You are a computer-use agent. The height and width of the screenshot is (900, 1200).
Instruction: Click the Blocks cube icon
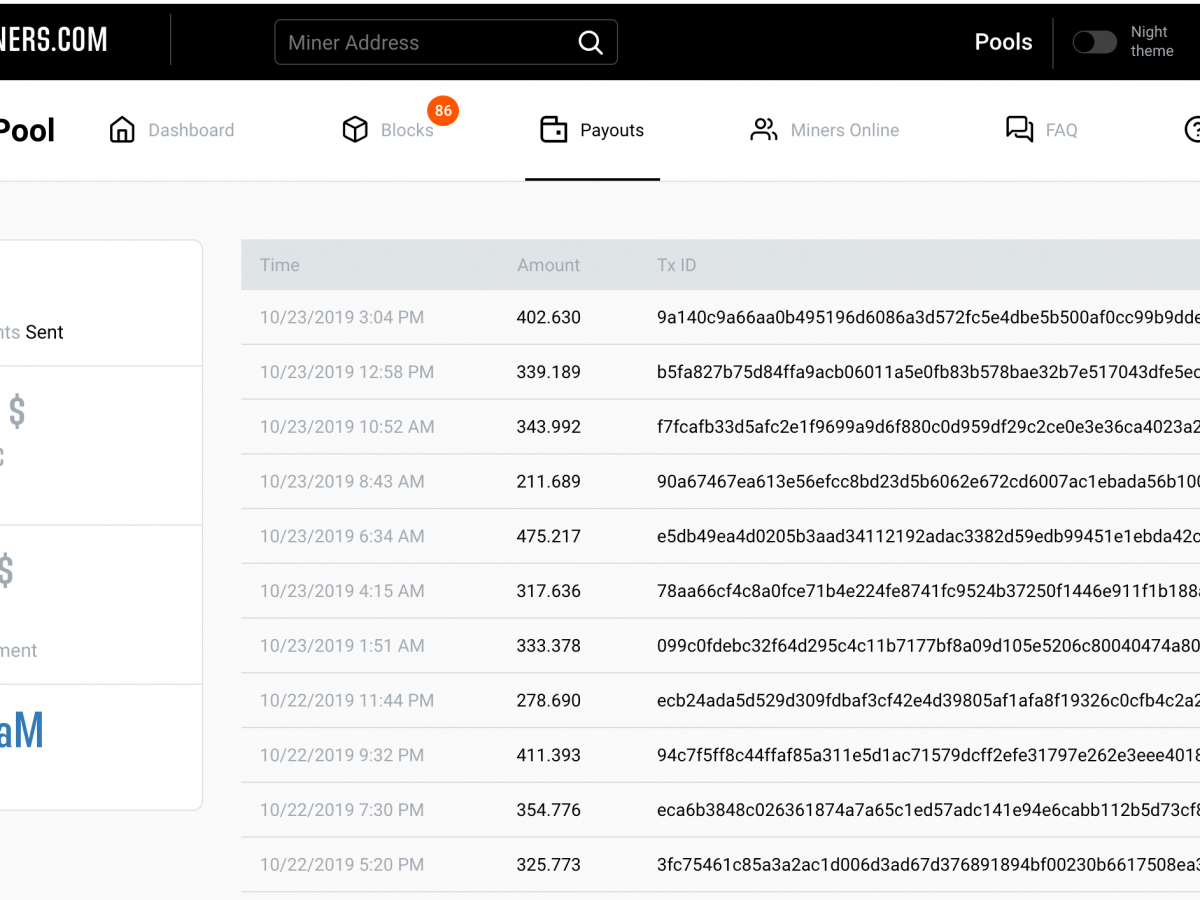click(355, 129)
